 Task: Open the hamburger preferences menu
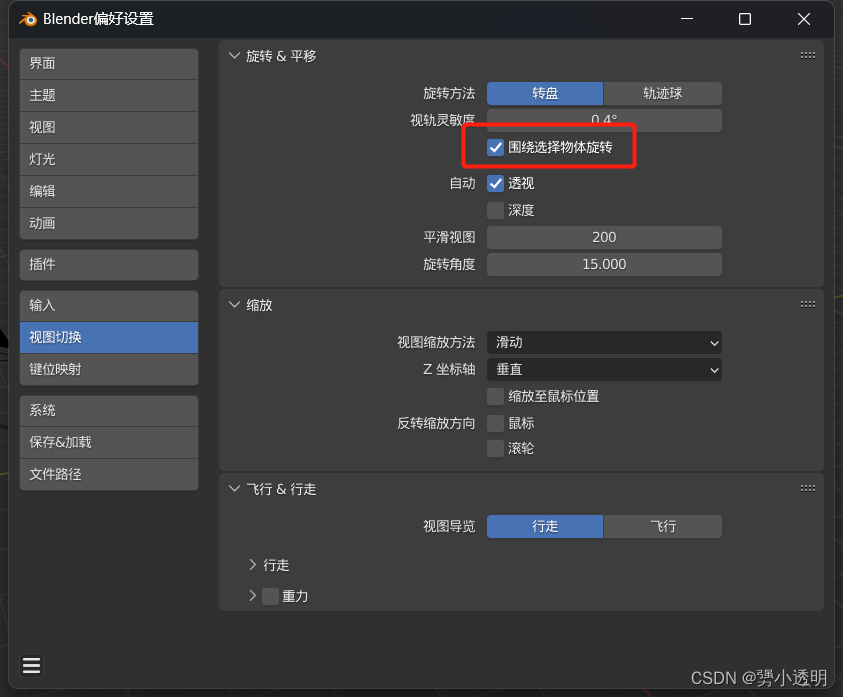pyautogui.click(x=32, y=665)
